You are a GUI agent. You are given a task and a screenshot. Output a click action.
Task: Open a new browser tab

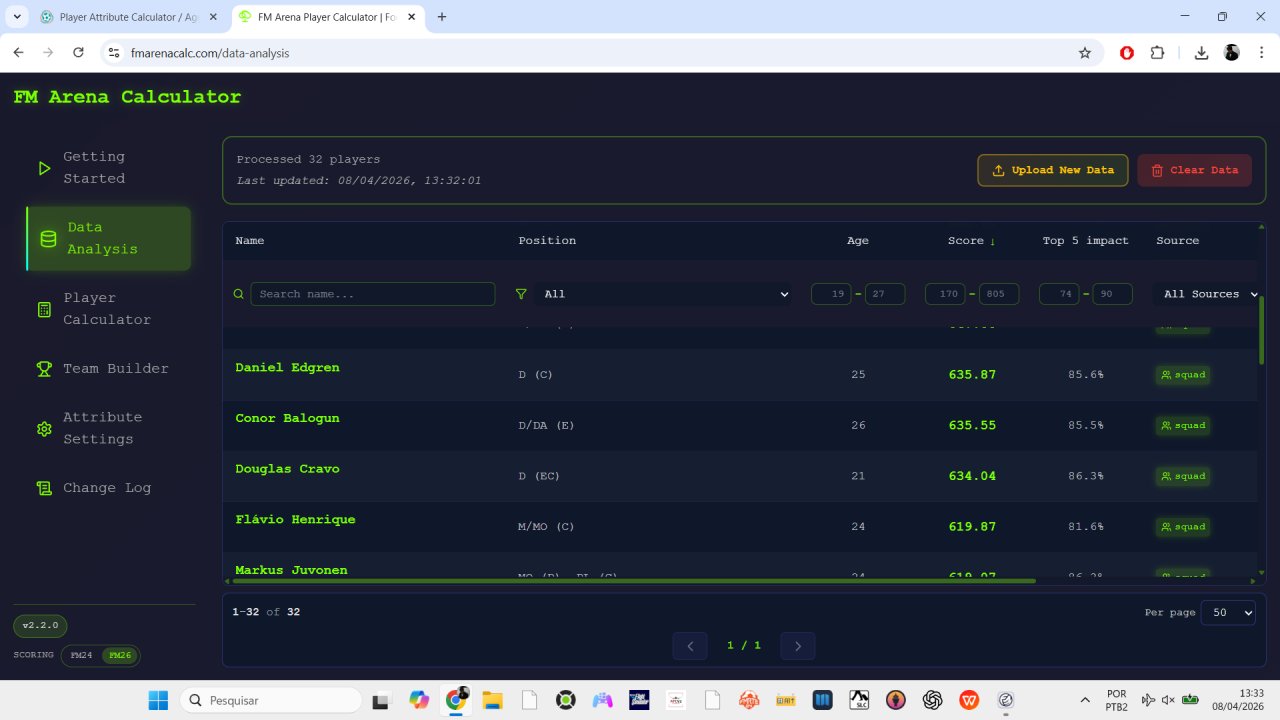click(442, 17)
